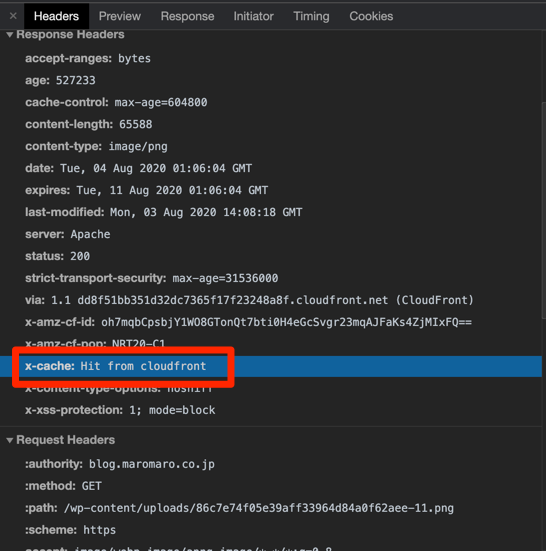Select the status: 200 row

click(x=271, y=256)
